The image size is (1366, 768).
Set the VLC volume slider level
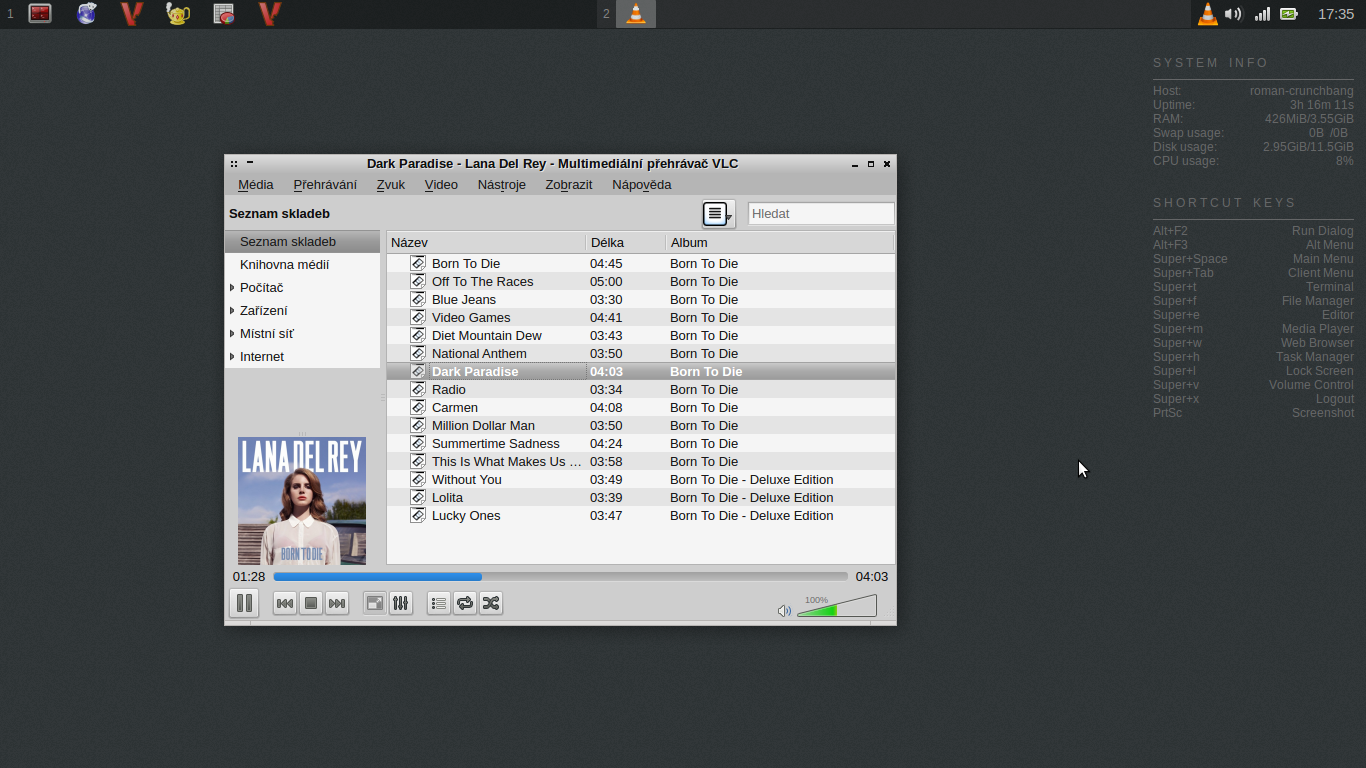(x=836, y=606)
